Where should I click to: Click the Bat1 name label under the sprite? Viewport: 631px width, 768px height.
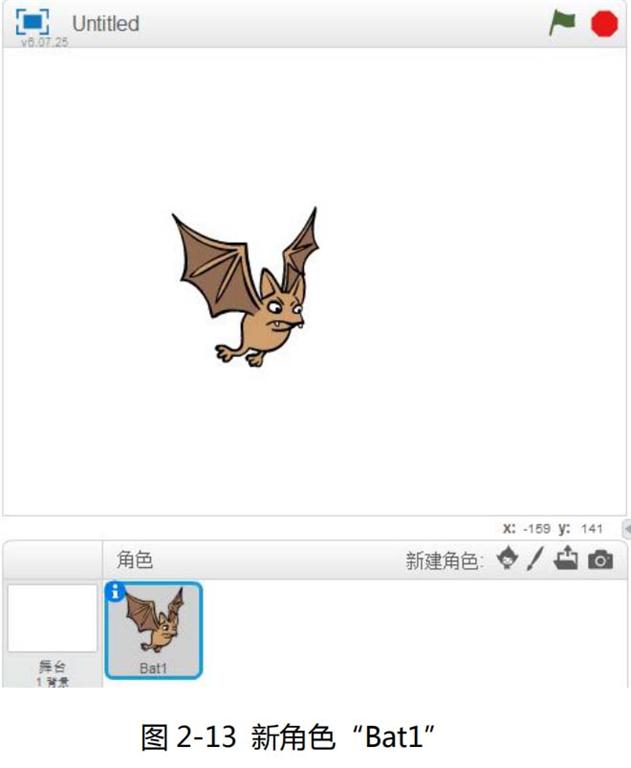[153, 668]
